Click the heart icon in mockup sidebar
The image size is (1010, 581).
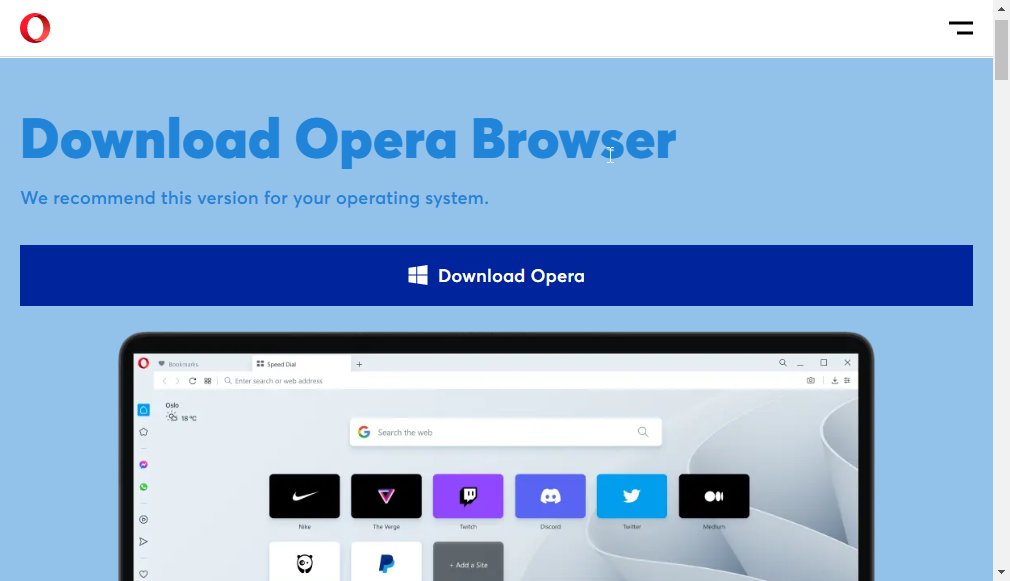pyautogui.click(x=144, y=574)
